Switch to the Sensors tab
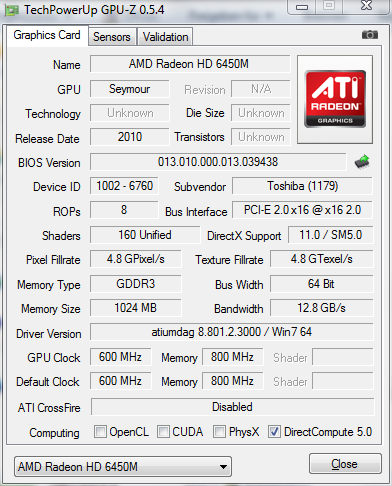This screenshot has width=392, height=486. (x=112, y=37)
